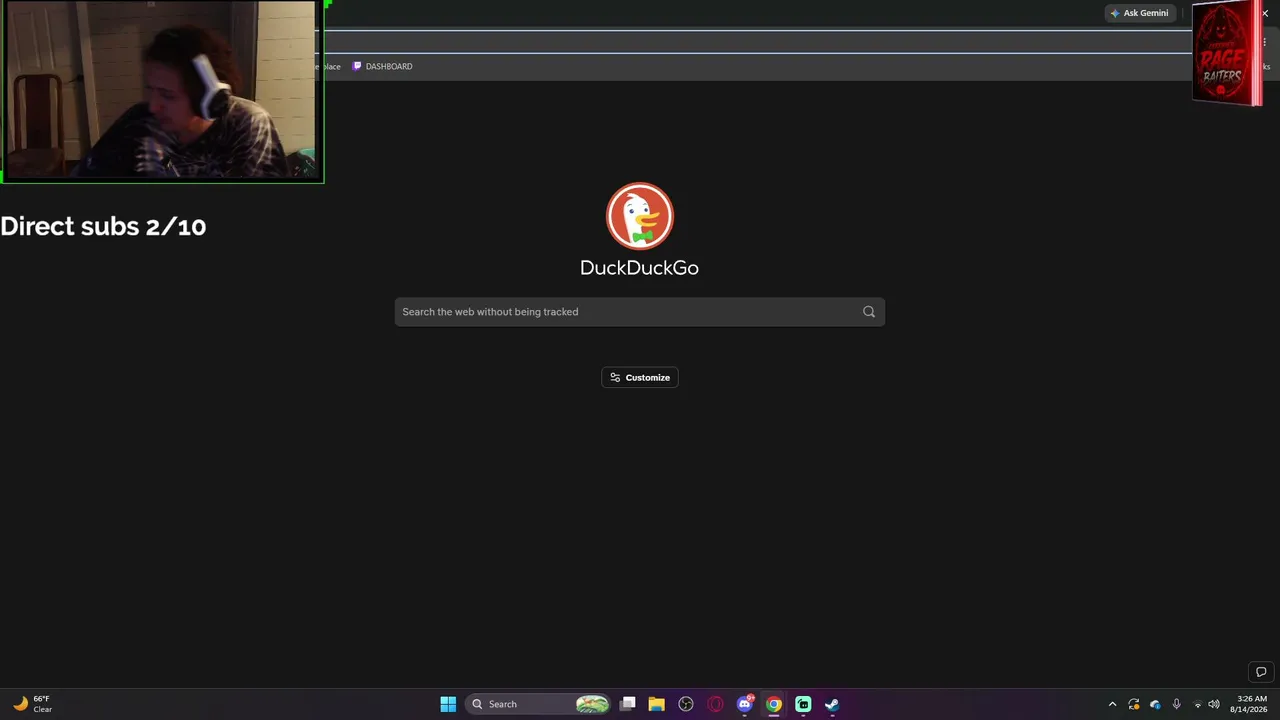Viewport: 1280px width, 720px height.
Task: Open OBS Studio from the taskbar
Action: (x=686, y=704)
